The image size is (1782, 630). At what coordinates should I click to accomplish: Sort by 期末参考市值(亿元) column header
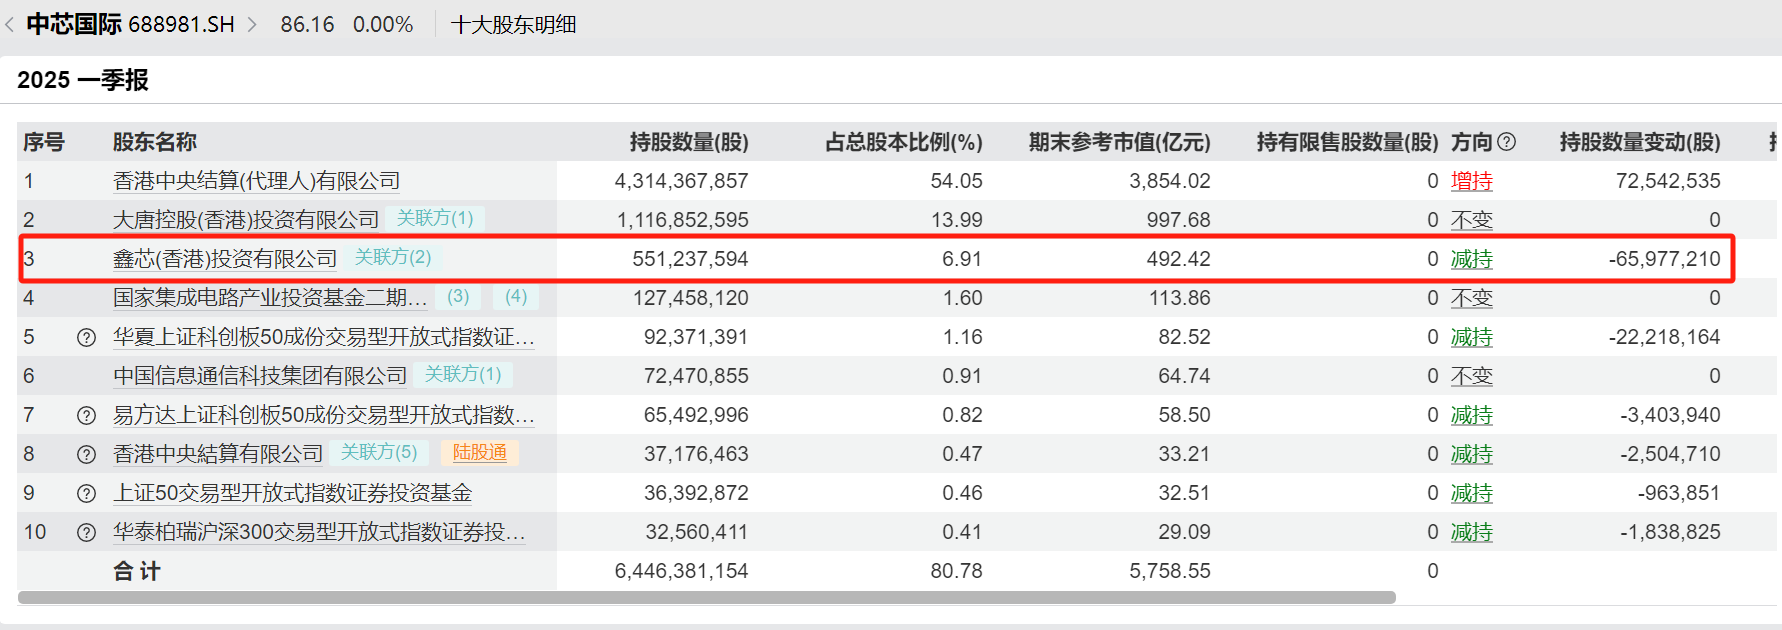coord(1120,142)
